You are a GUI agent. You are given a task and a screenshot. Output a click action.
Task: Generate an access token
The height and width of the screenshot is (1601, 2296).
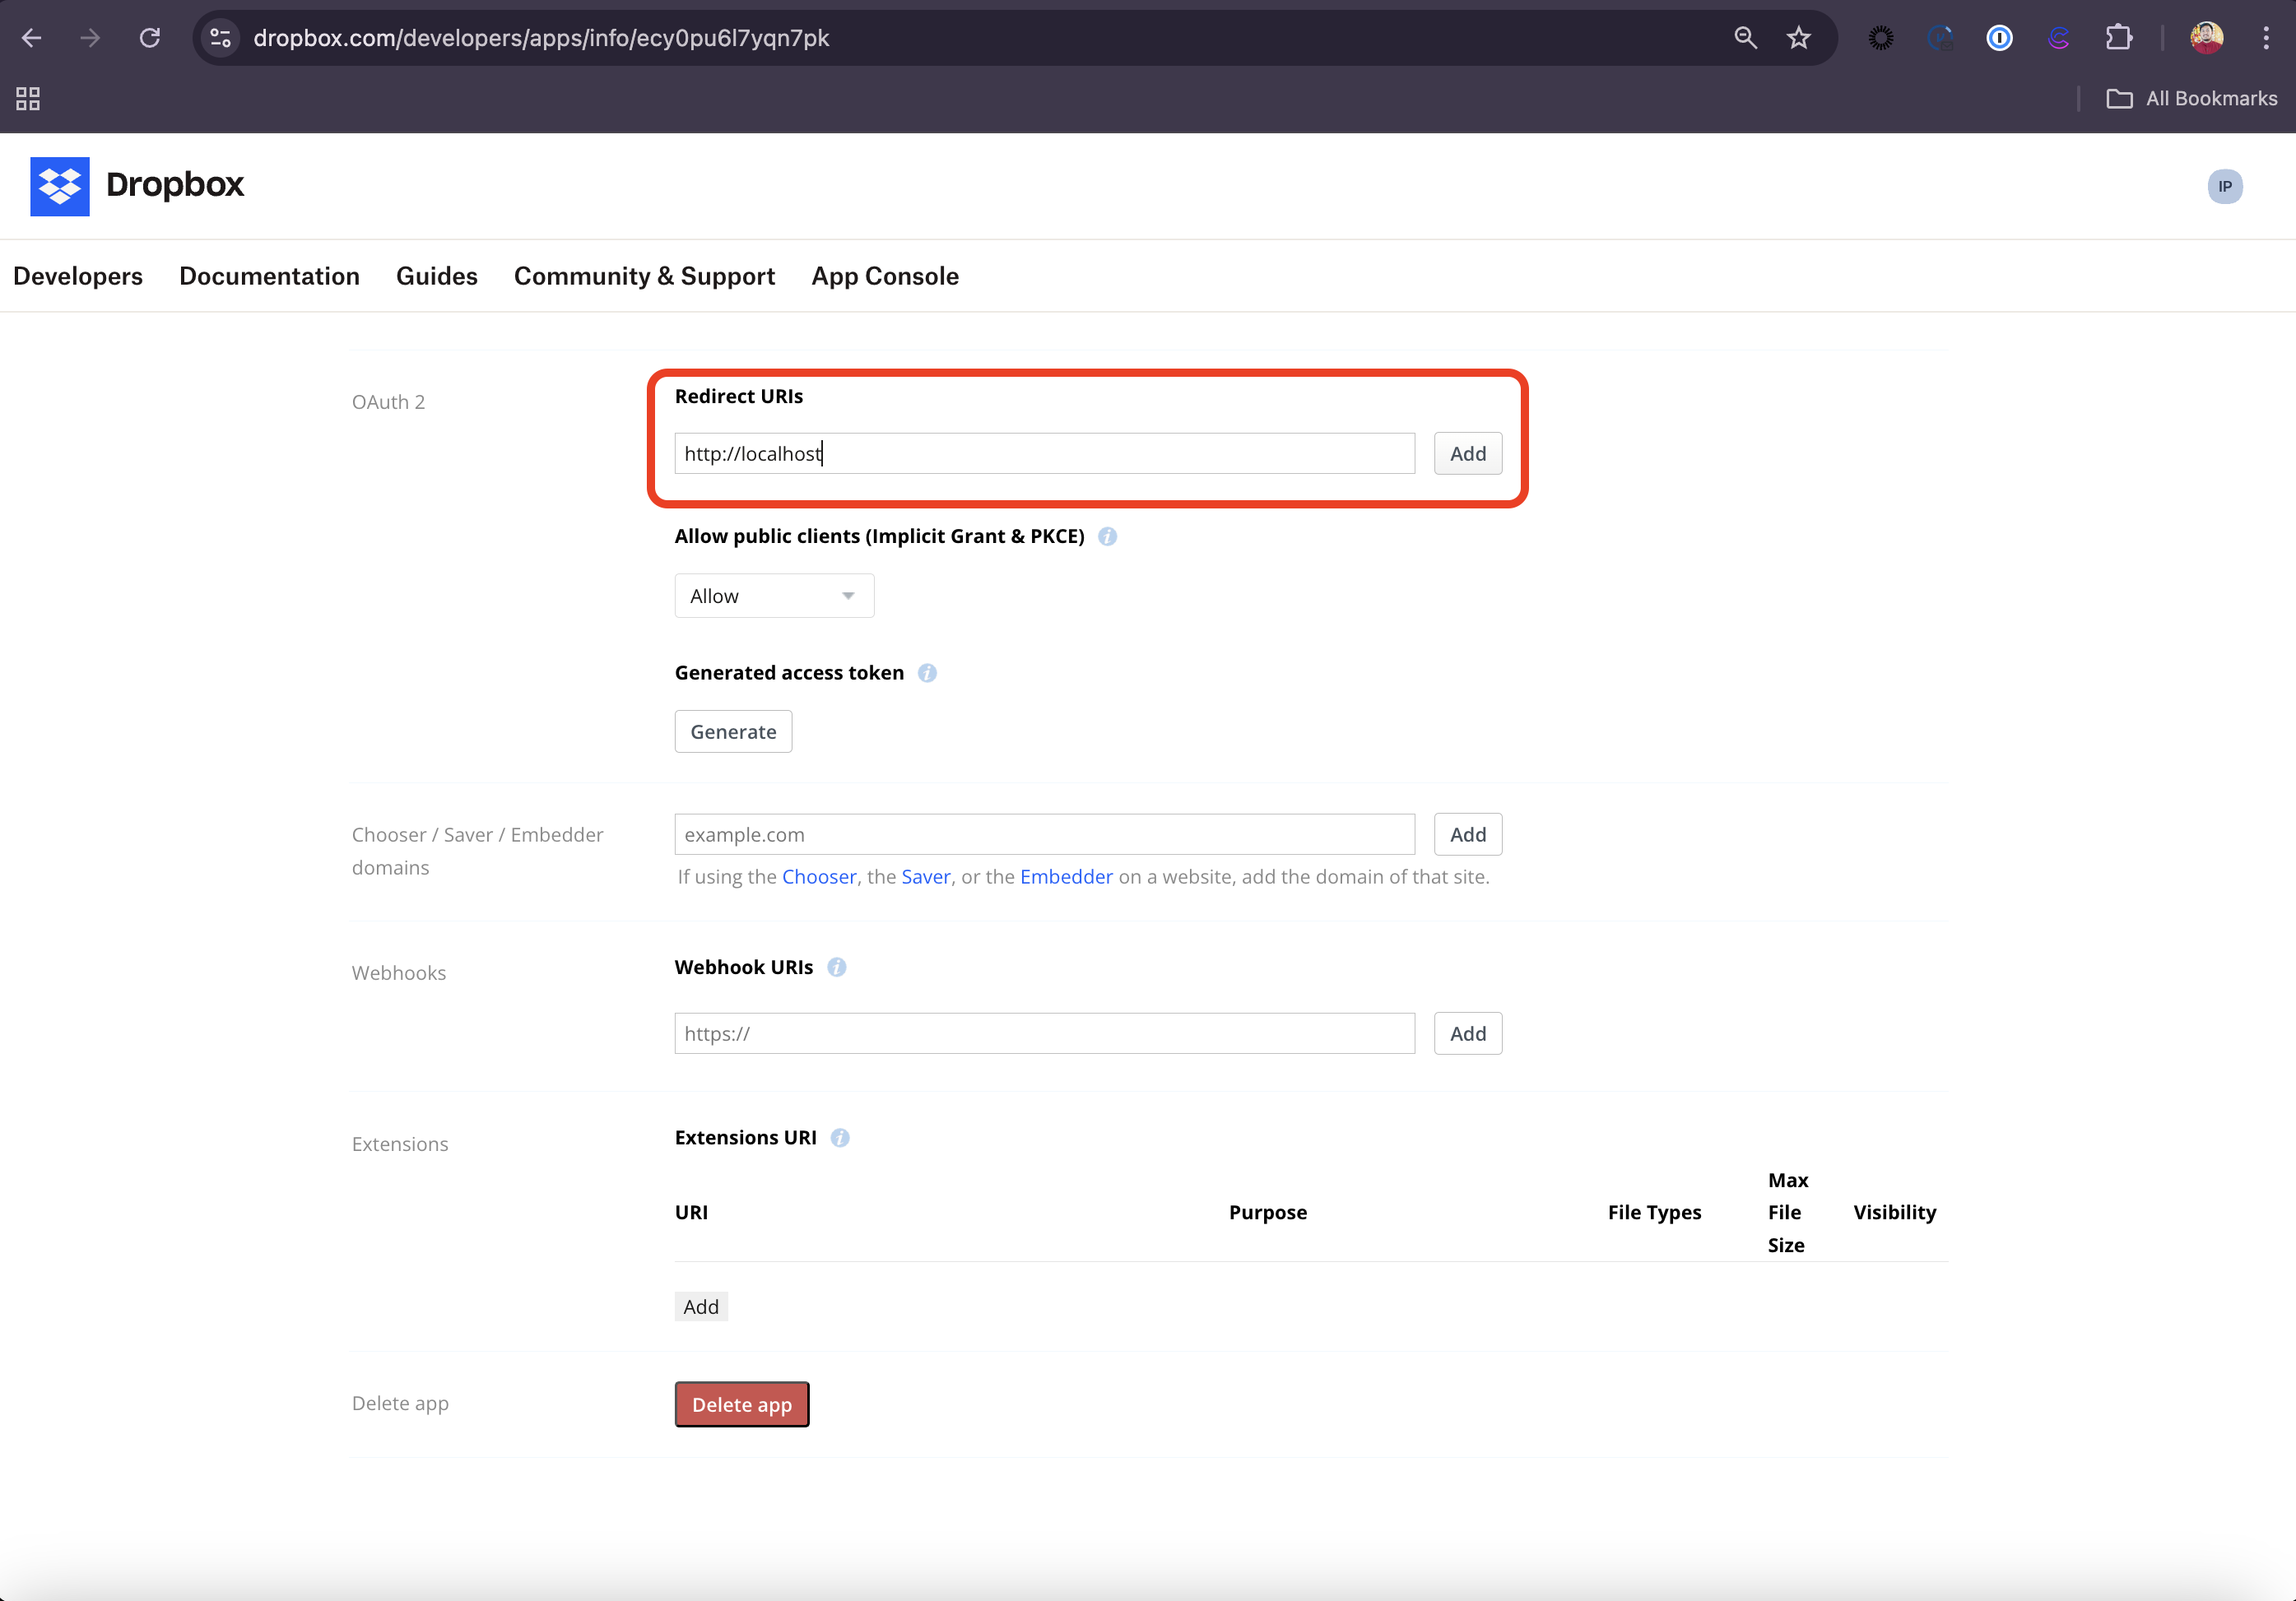[733, 732]
